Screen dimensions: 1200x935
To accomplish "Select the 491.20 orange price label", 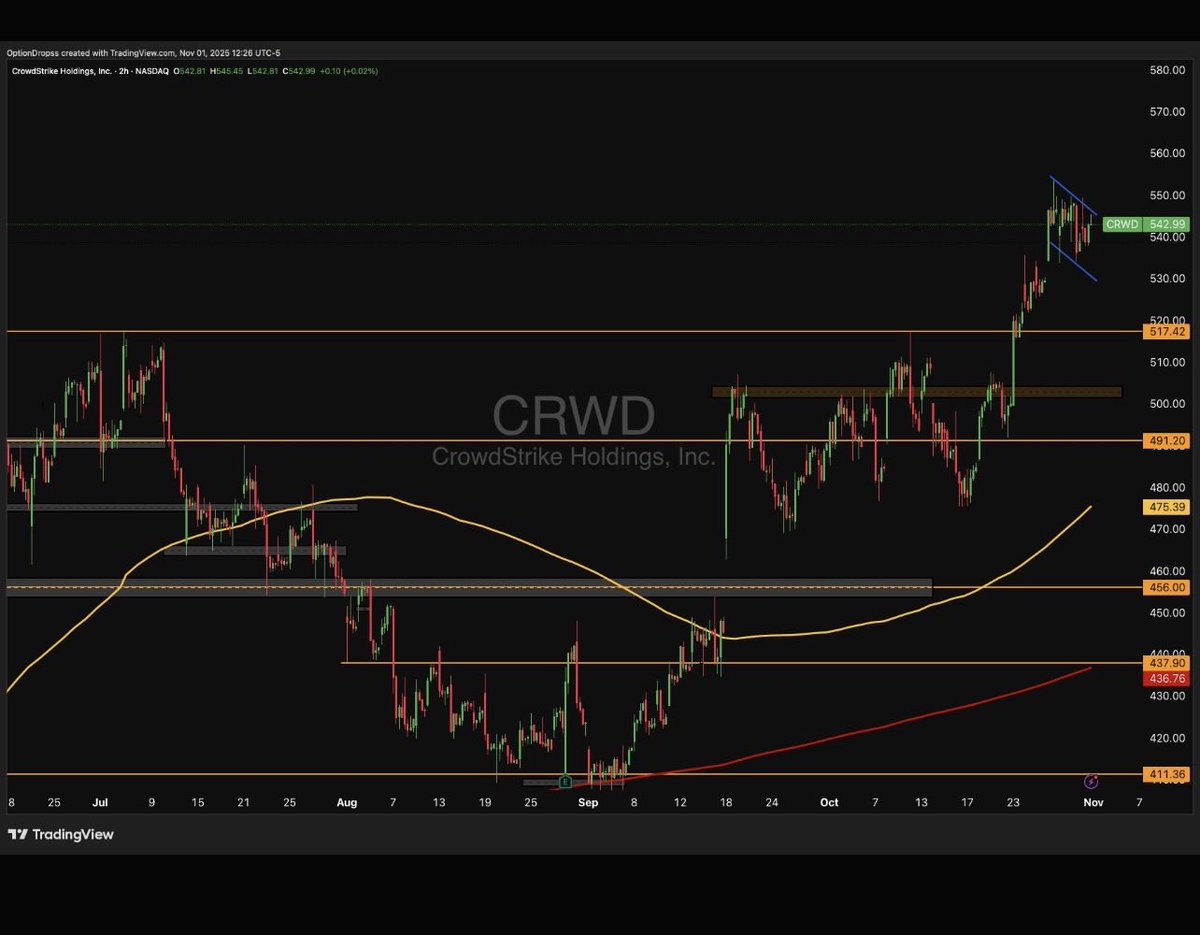I will (x=1165, y=440).
